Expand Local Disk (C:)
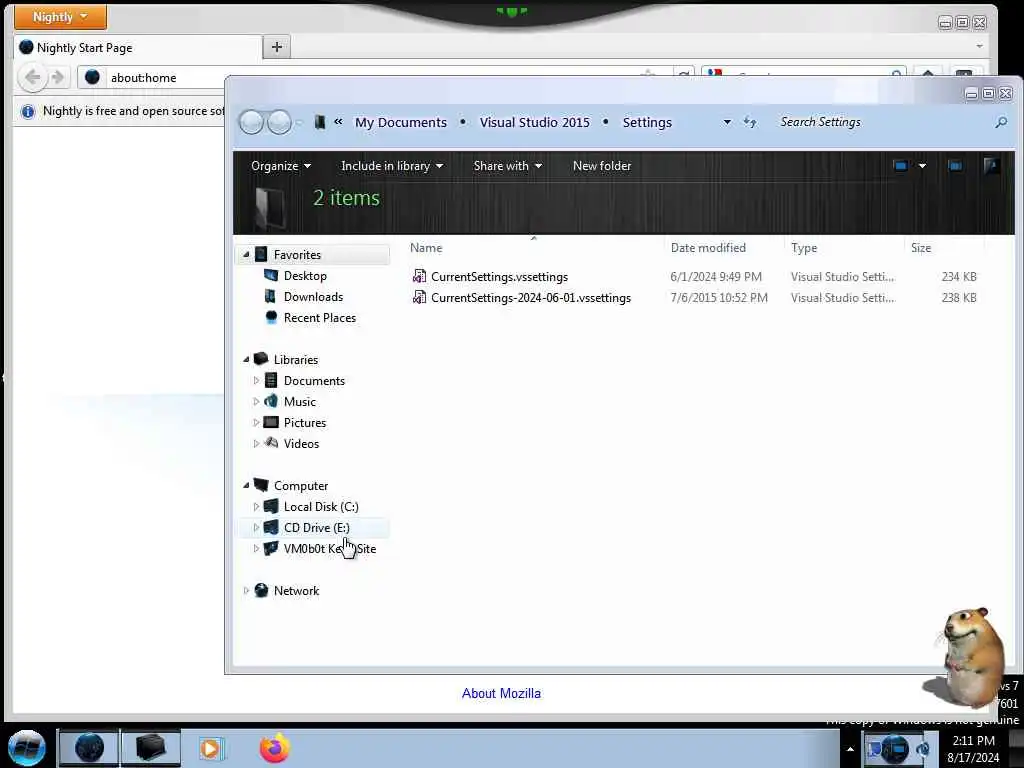The height and width of the screenshot is (768, 1024). click(x=256, y=507)
